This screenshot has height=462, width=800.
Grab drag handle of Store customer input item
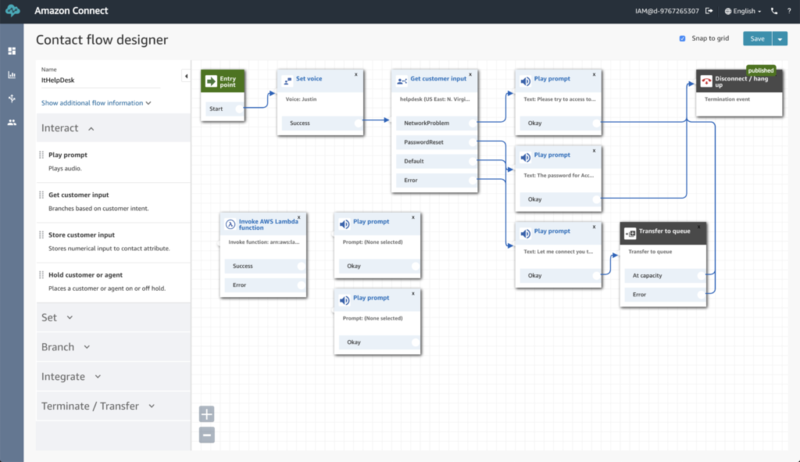[41, 235]
